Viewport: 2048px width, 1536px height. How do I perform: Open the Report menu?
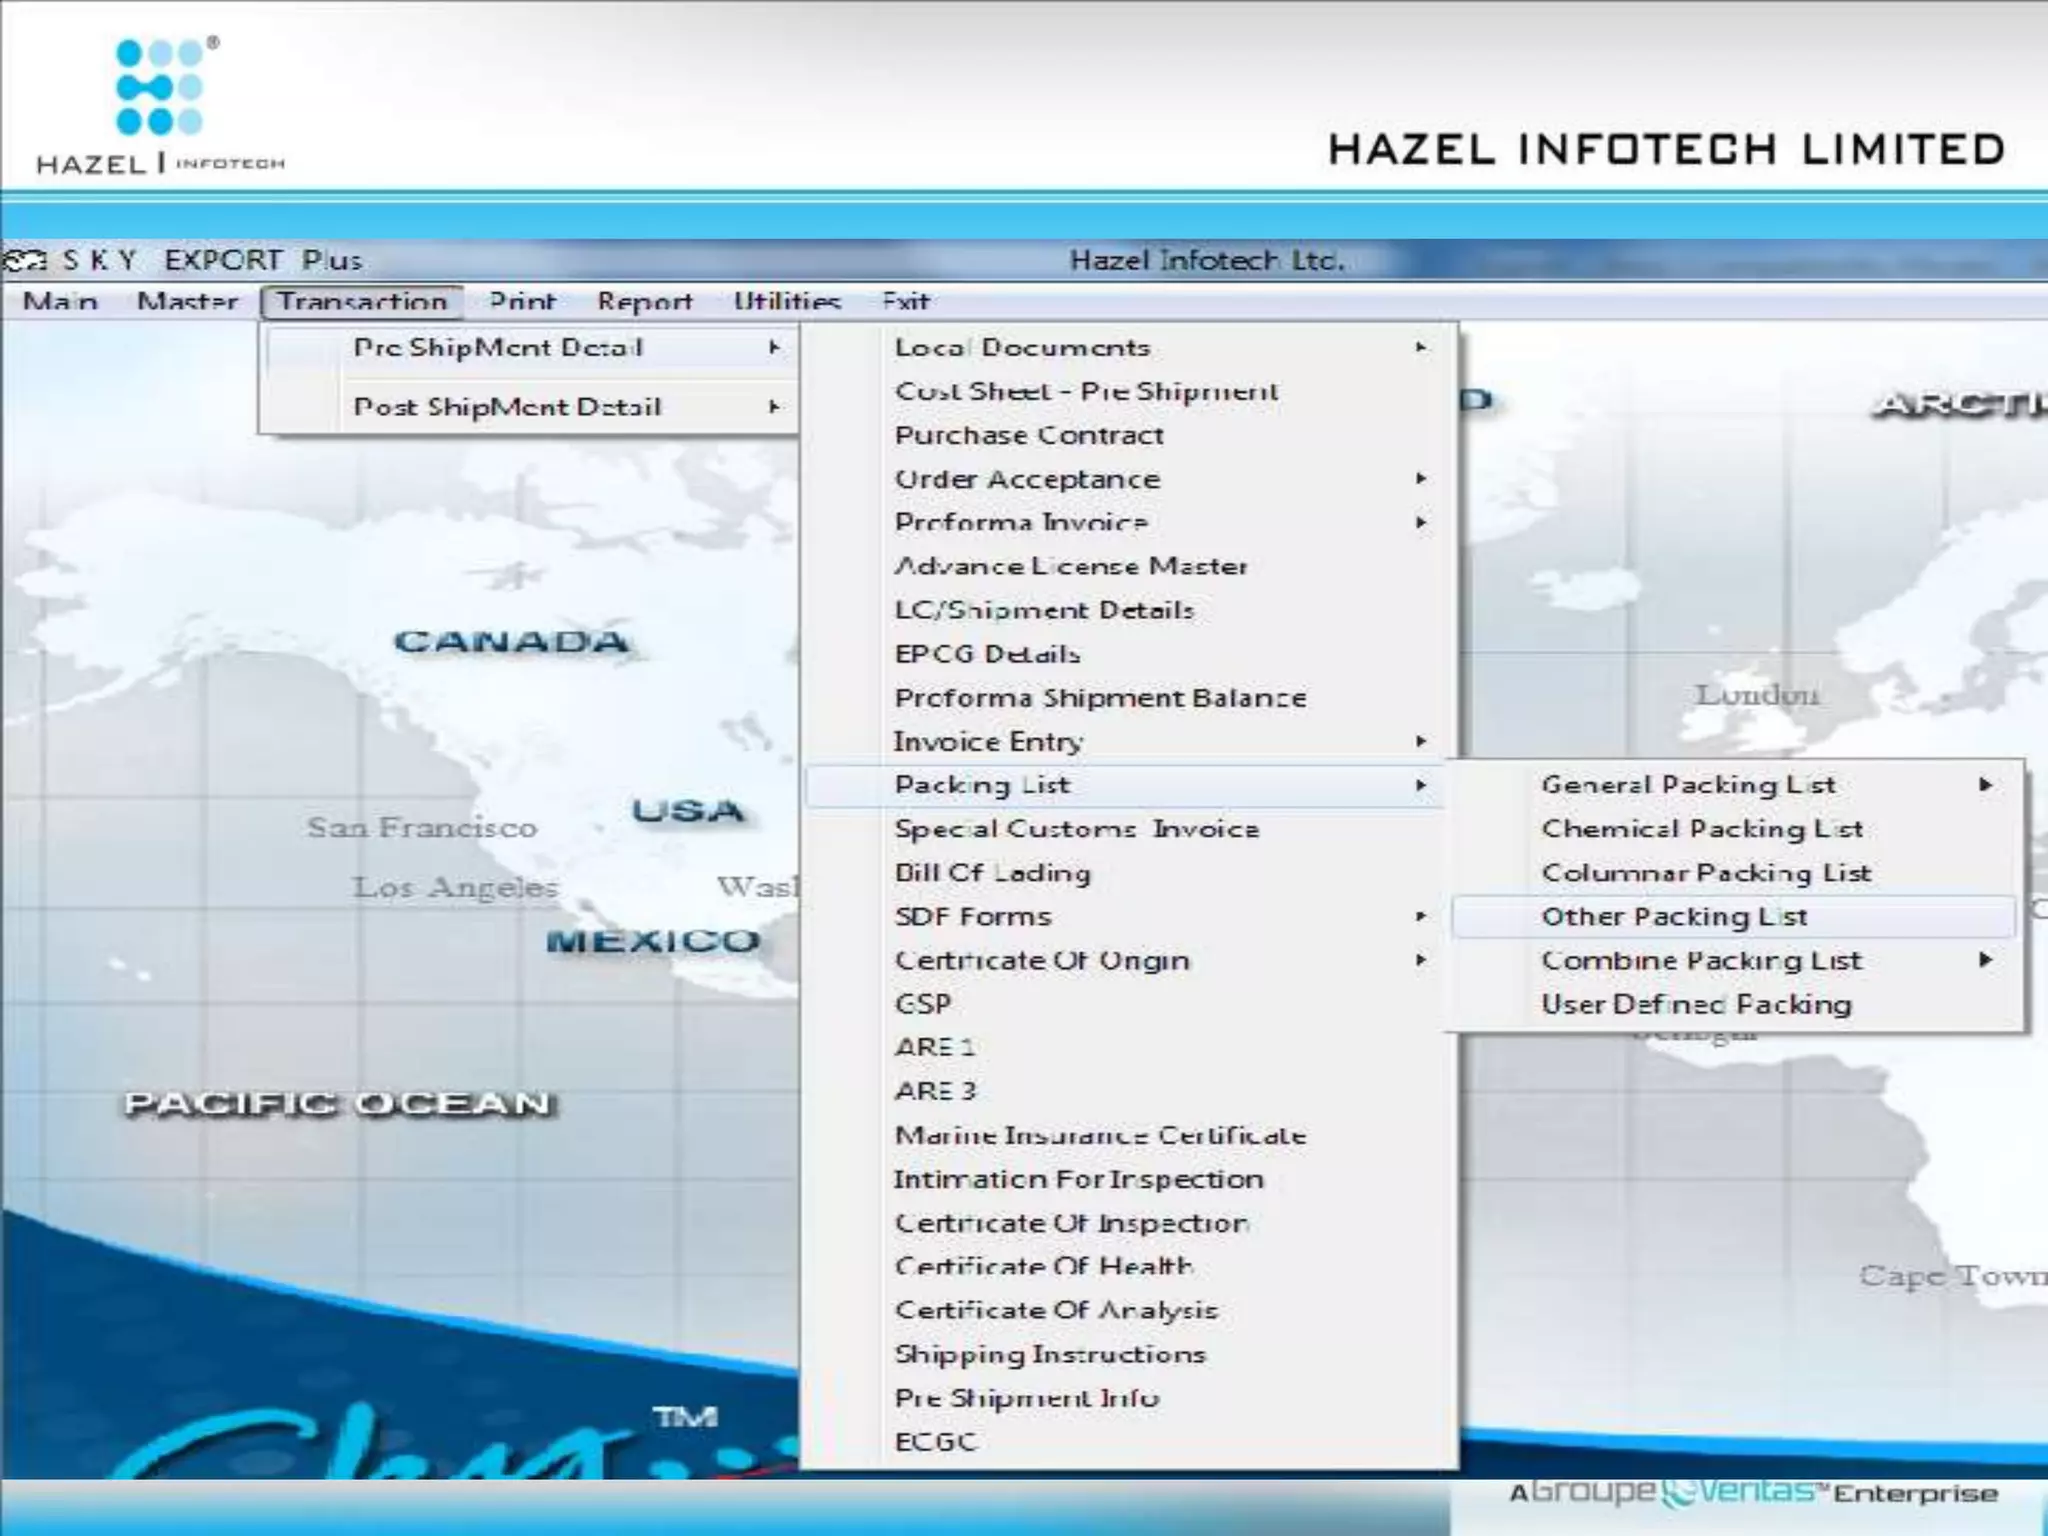click(x=644, y=301)
